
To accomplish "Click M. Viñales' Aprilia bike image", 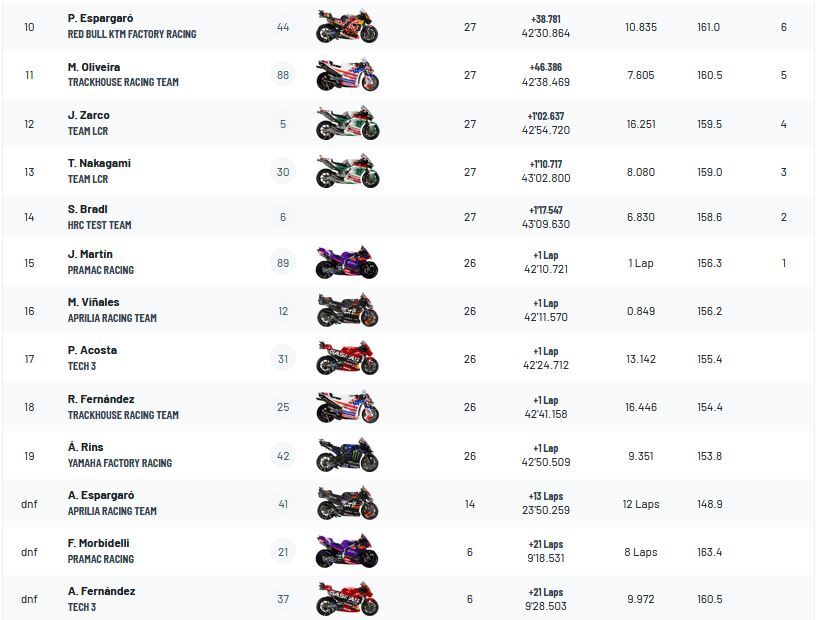I will (x=347, y=311).
